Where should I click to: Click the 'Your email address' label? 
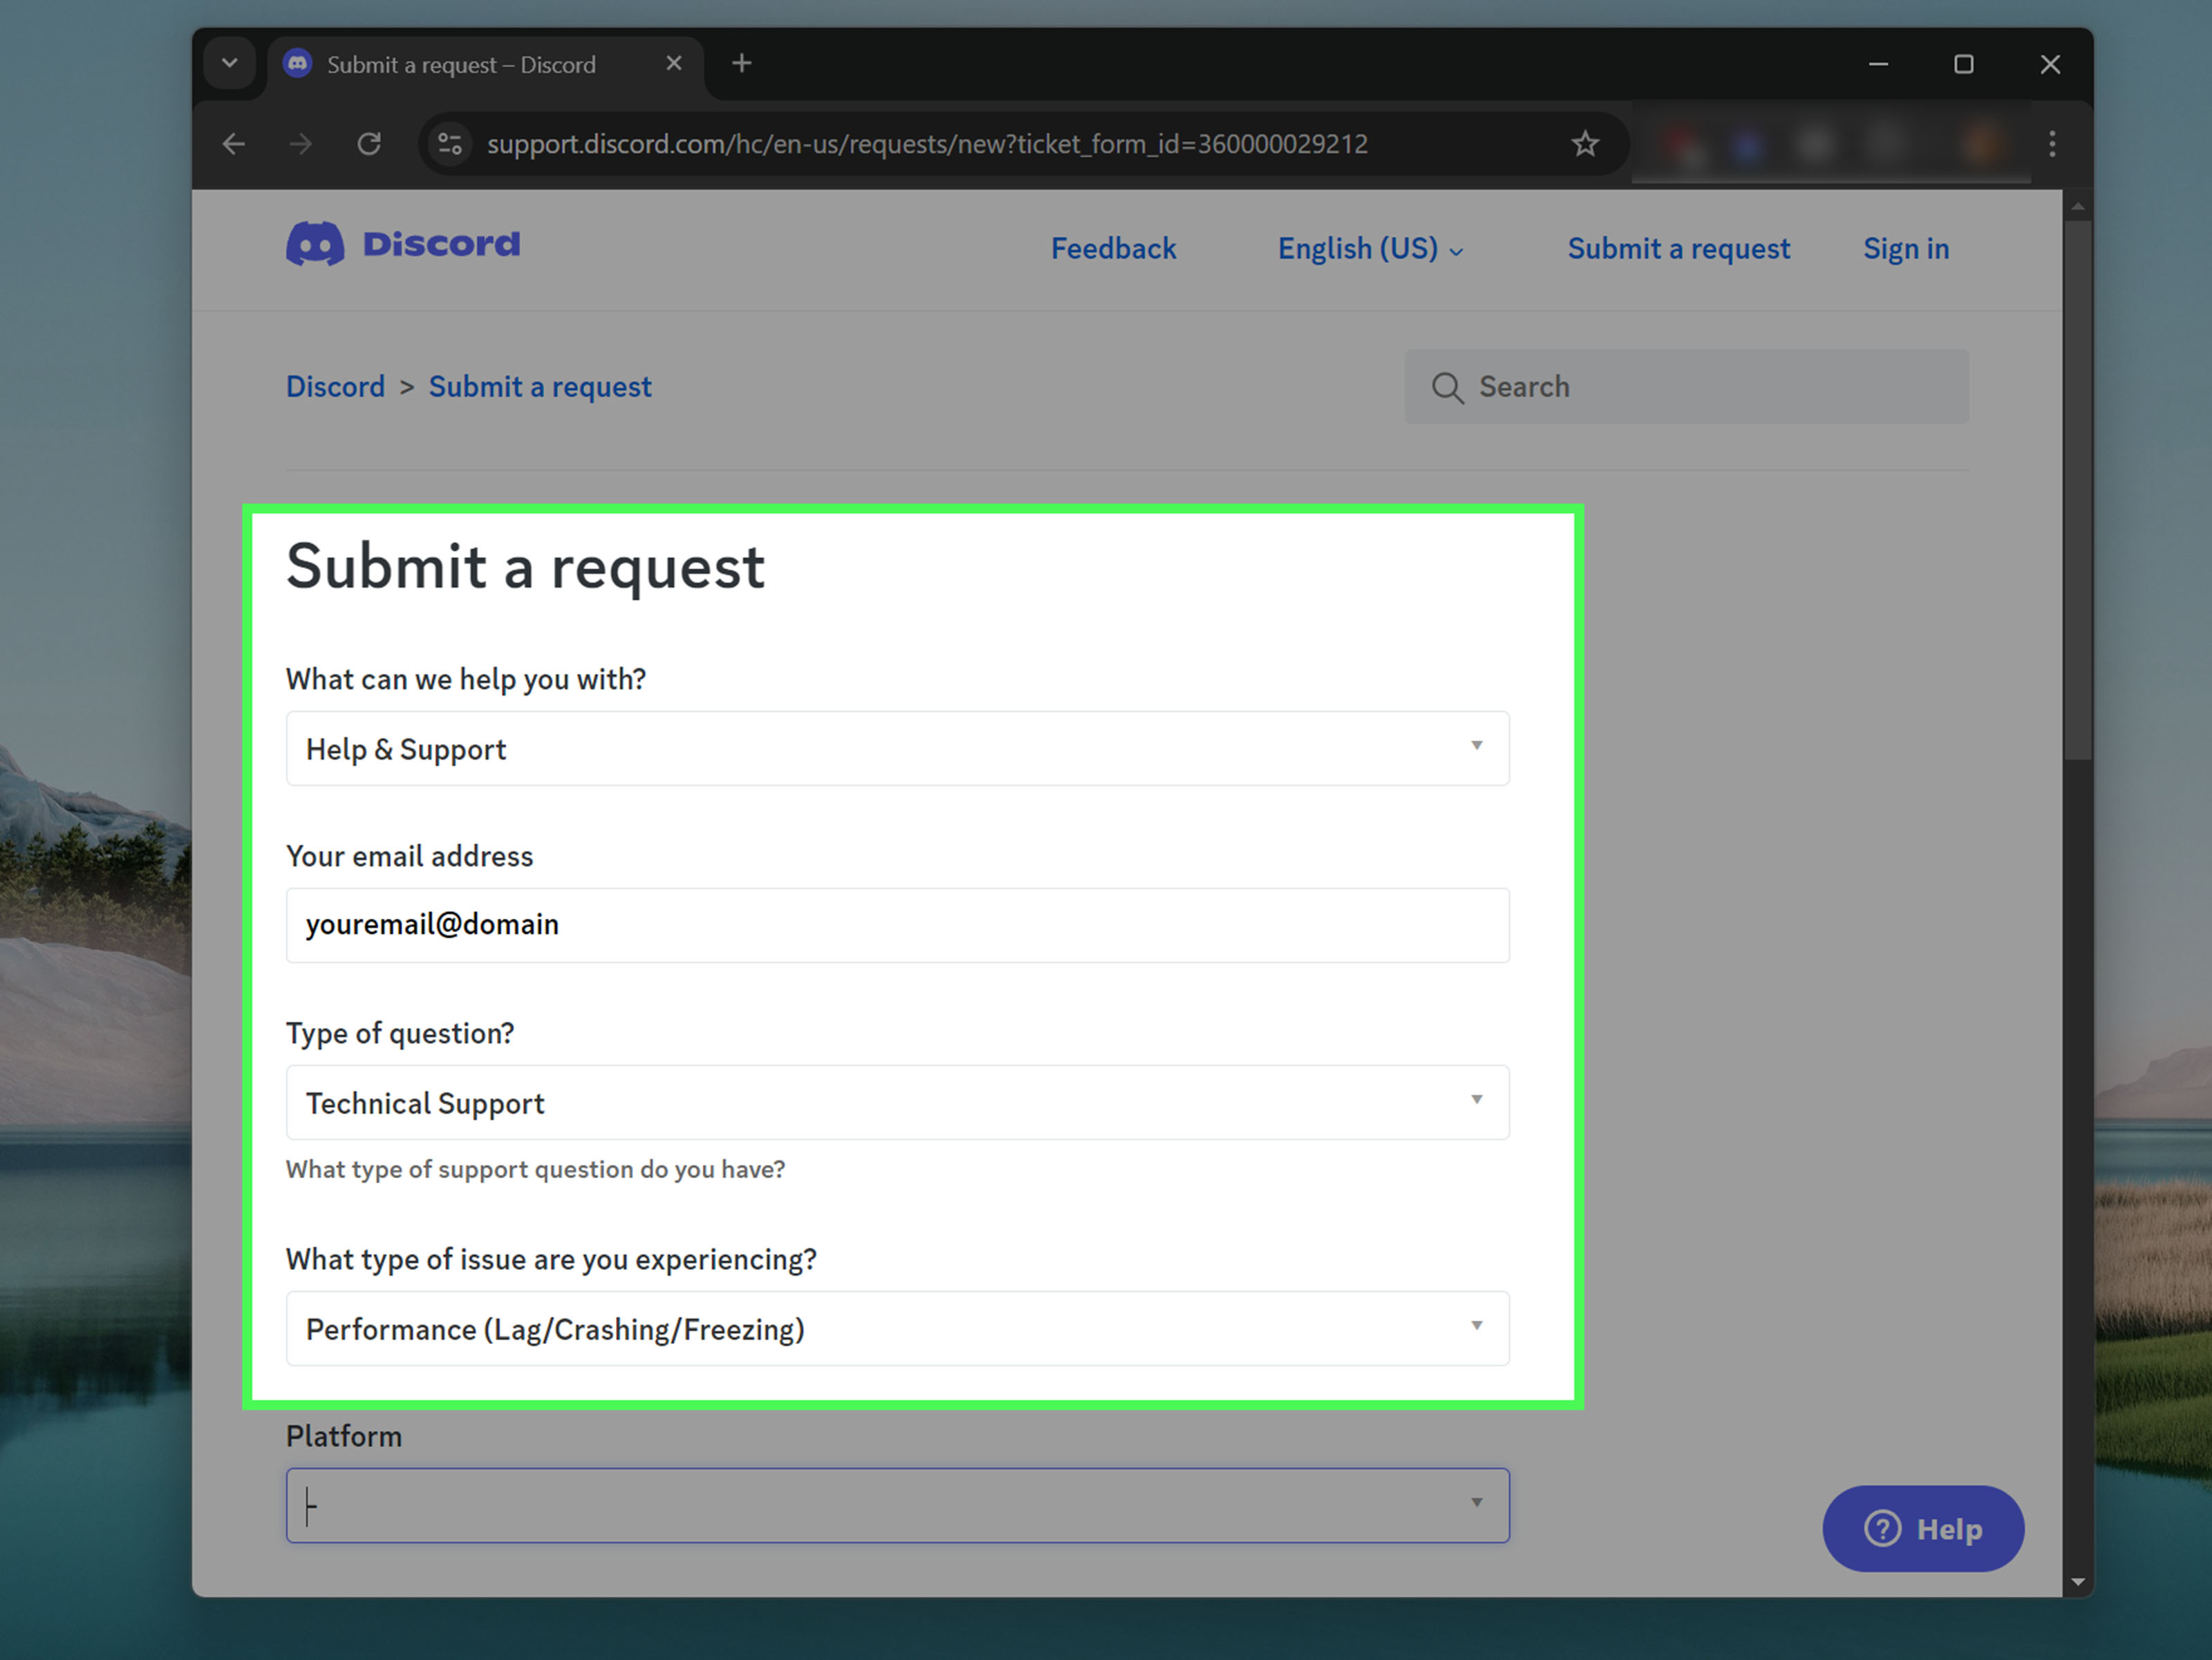coord(409,856)
